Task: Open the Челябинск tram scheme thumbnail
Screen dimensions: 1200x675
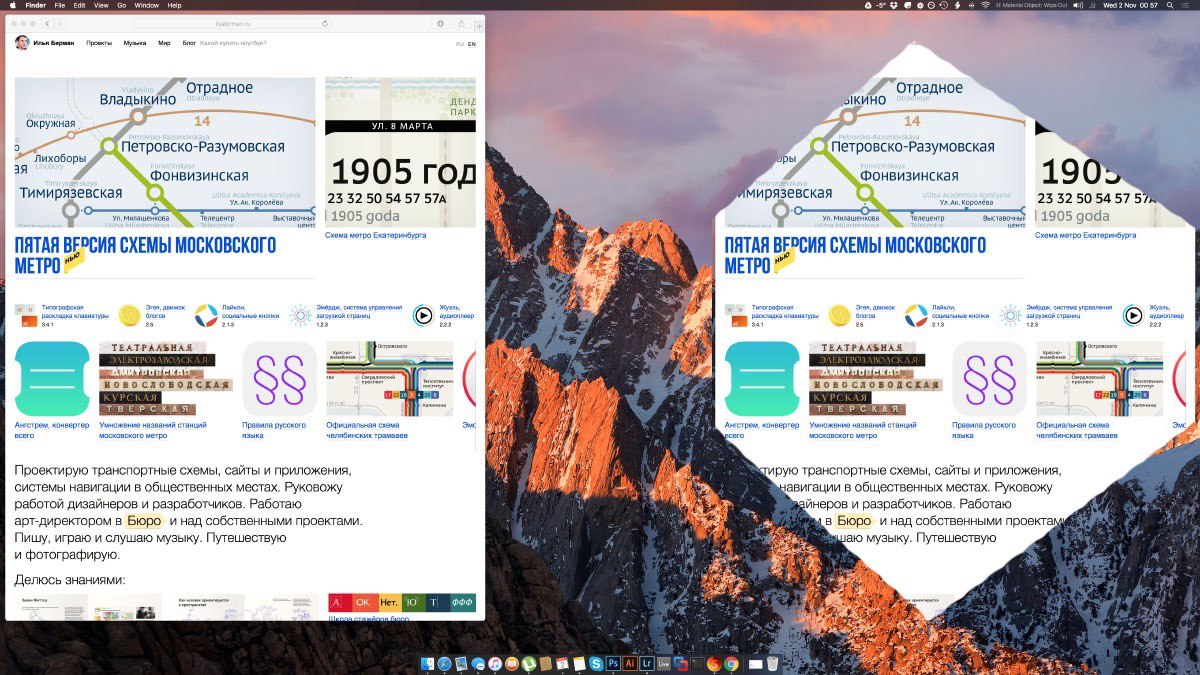Action: (x=389, y=379)
